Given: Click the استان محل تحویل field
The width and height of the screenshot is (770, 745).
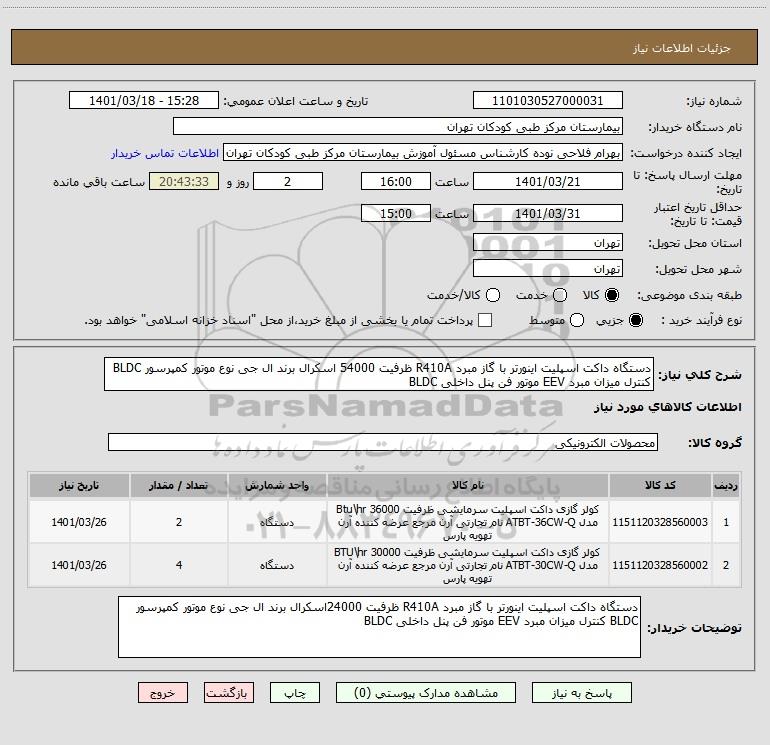Looking at the screenshot, I should (x=548, y=243).
